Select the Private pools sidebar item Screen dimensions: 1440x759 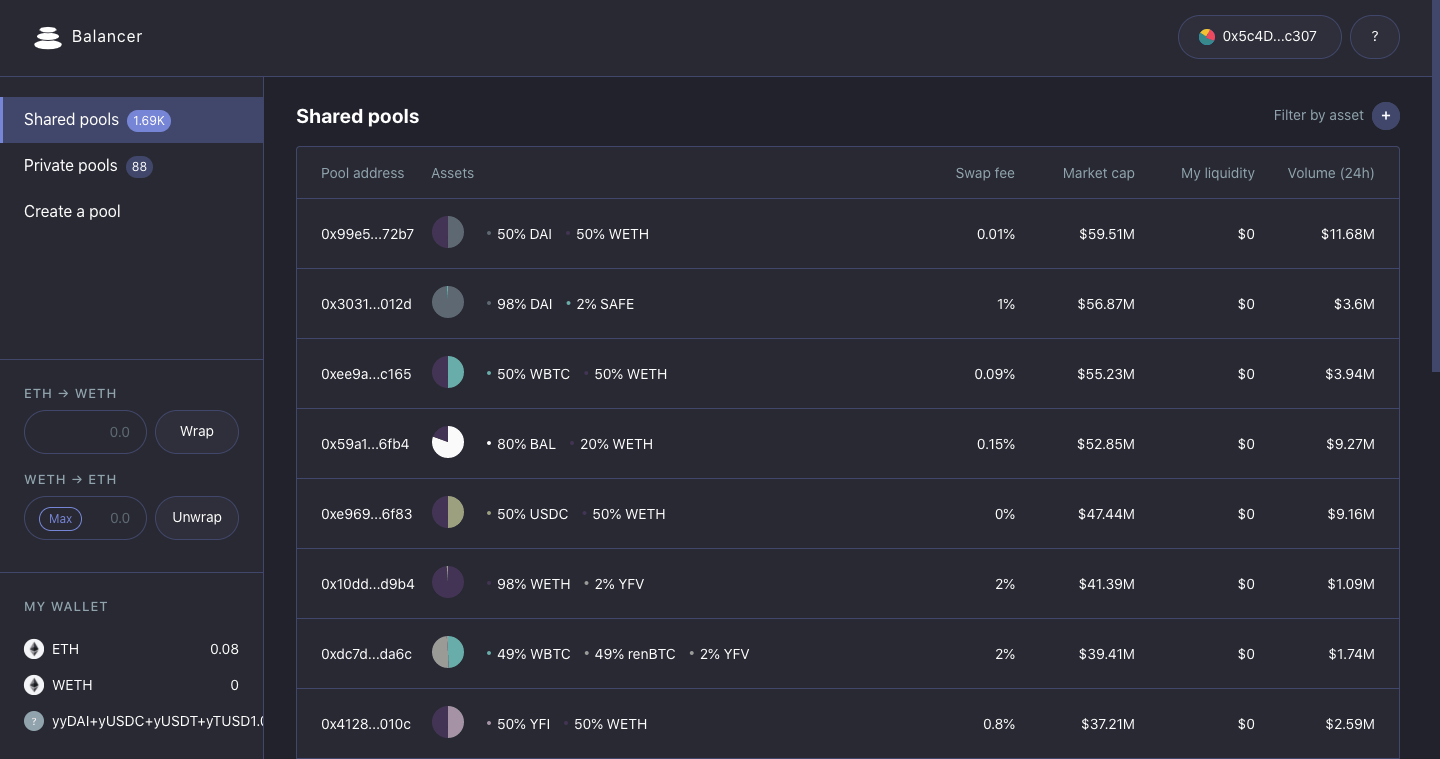tap(132, 166)
